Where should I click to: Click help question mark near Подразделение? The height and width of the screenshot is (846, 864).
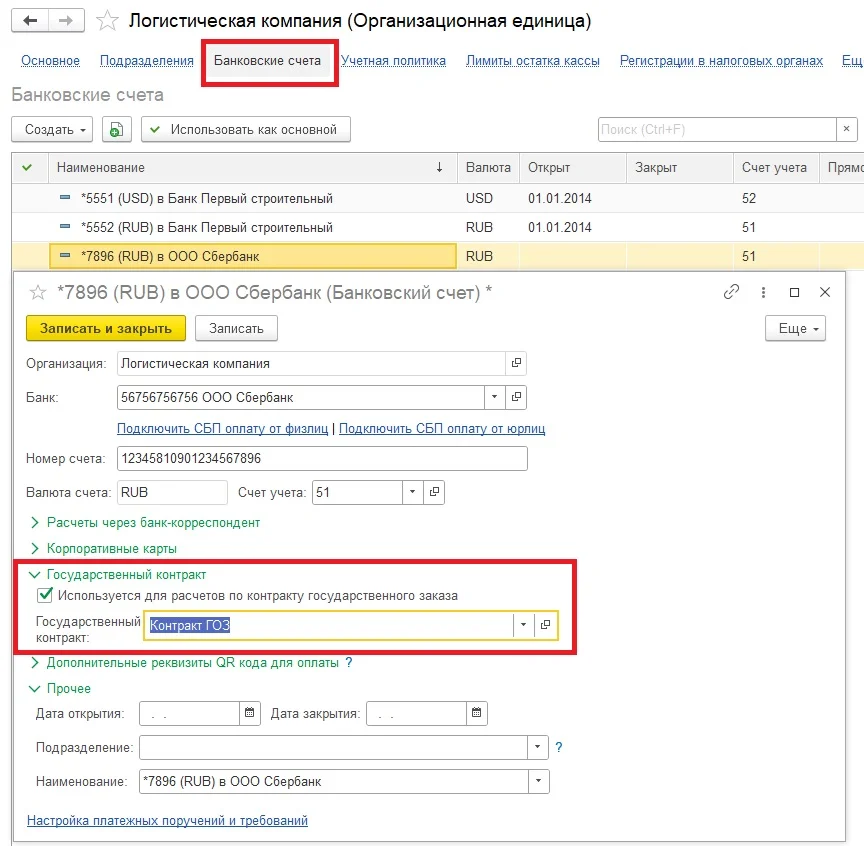[x=559, y=747]
